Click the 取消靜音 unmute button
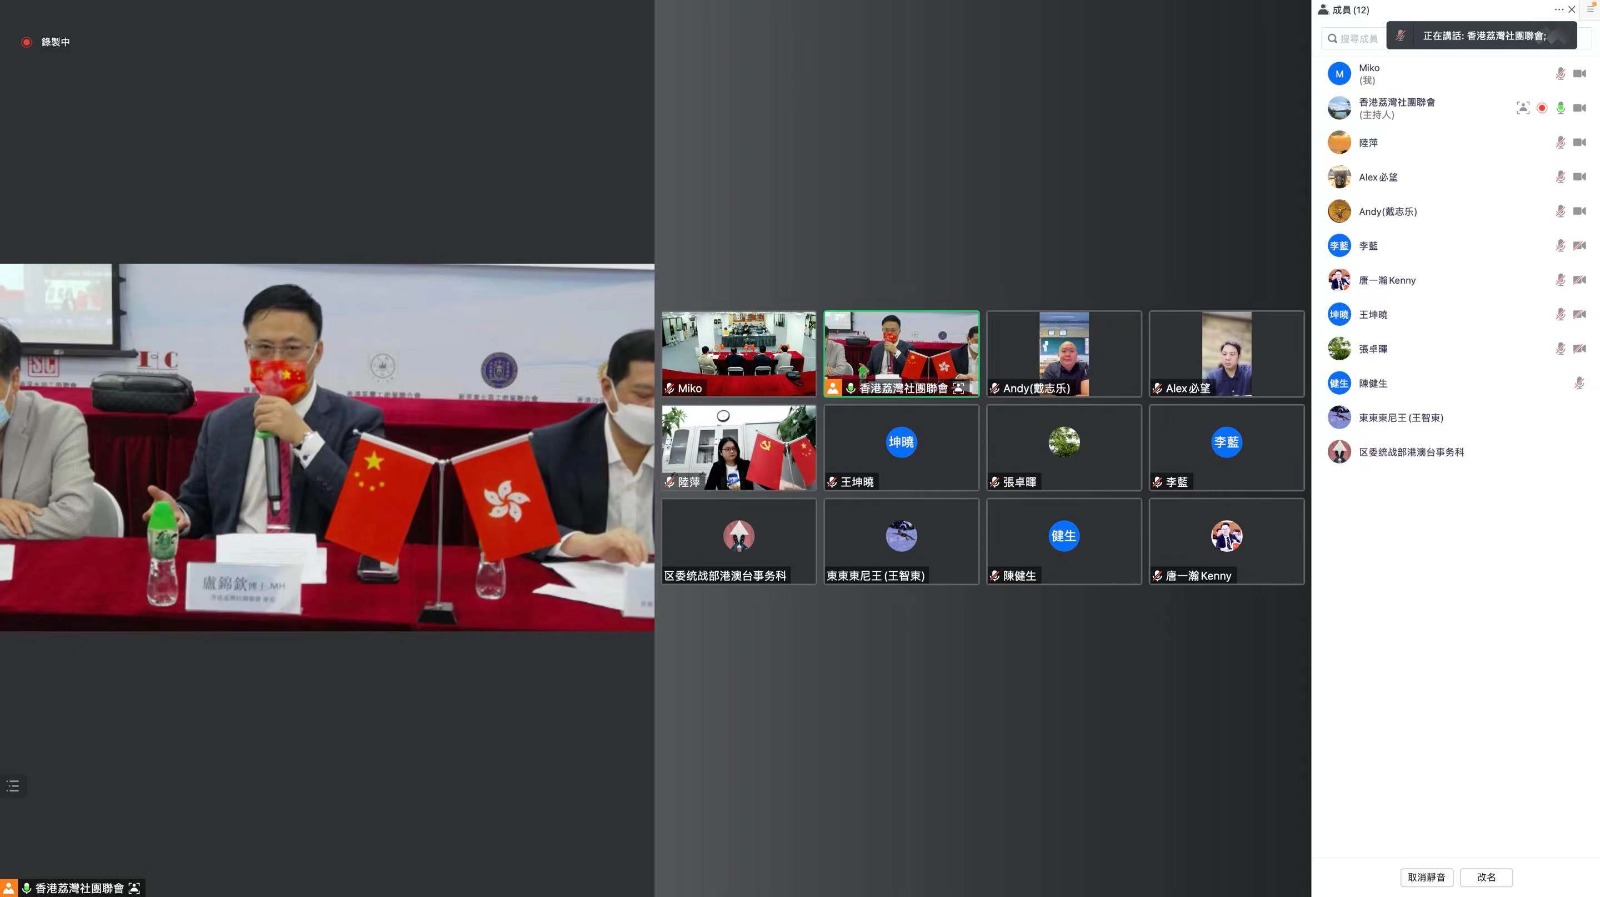The image size is (1600, 897). pos(1426,877)
